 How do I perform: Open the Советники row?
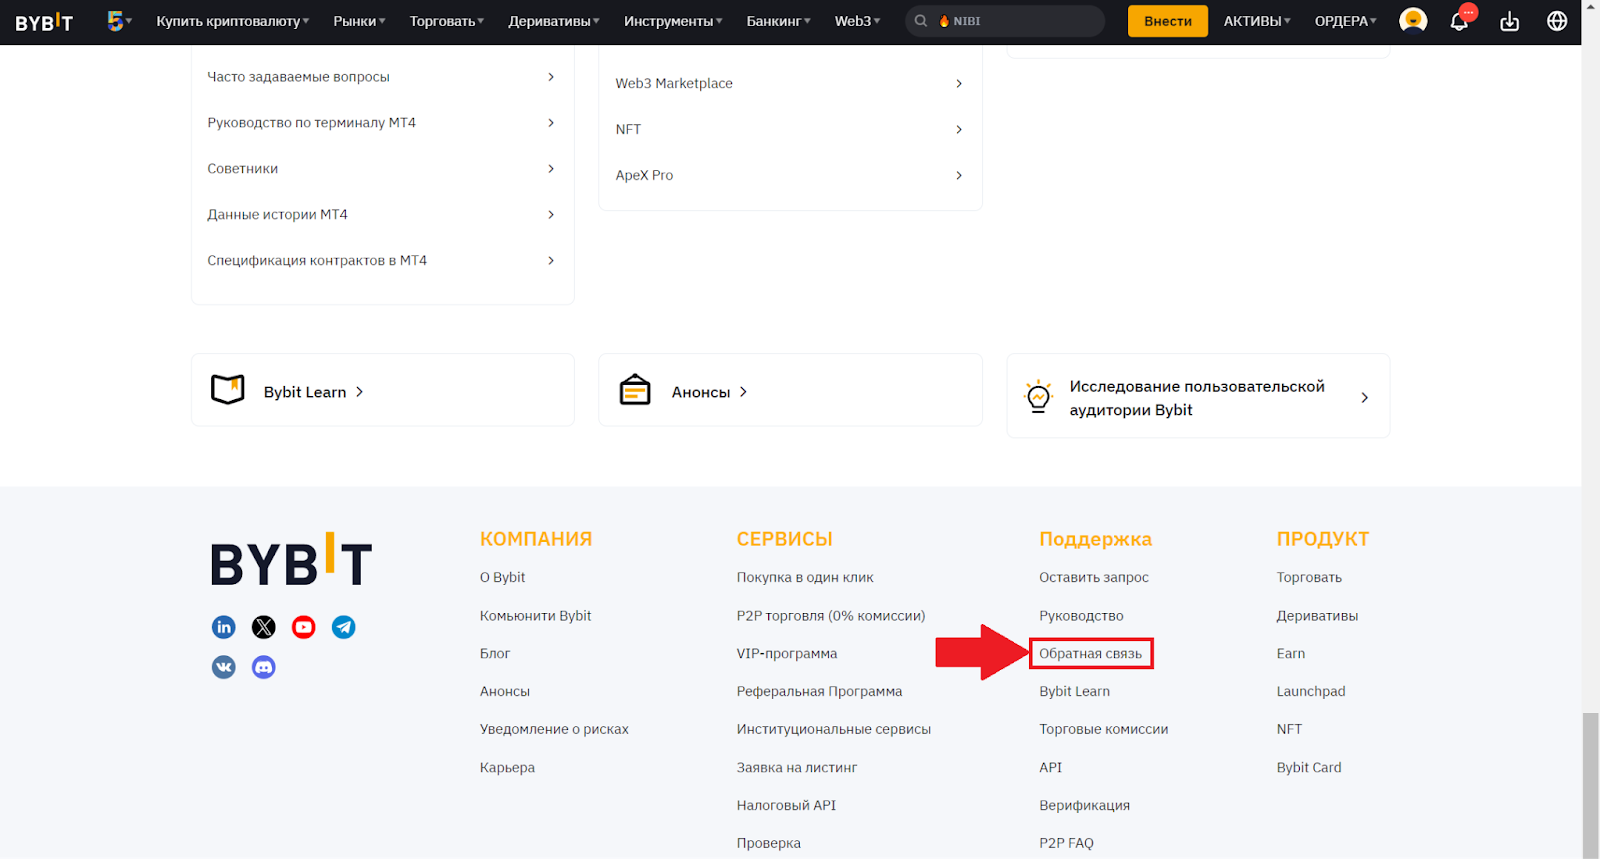382,169
